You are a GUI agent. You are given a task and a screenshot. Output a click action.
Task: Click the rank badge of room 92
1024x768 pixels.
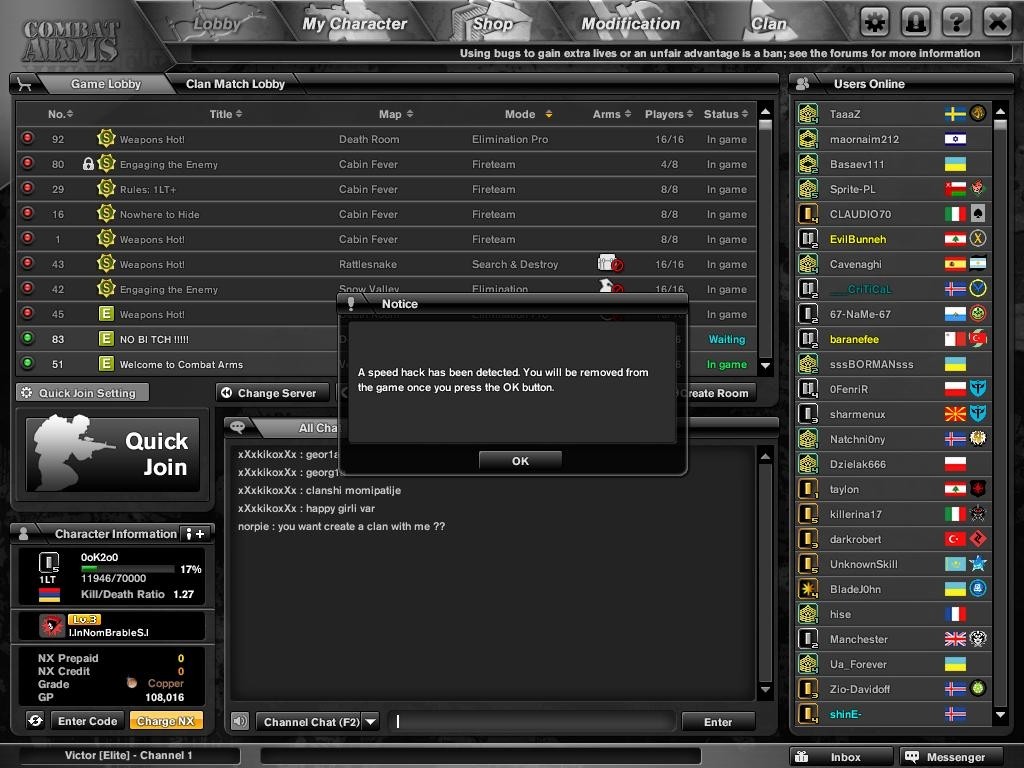tap(106, 138)
